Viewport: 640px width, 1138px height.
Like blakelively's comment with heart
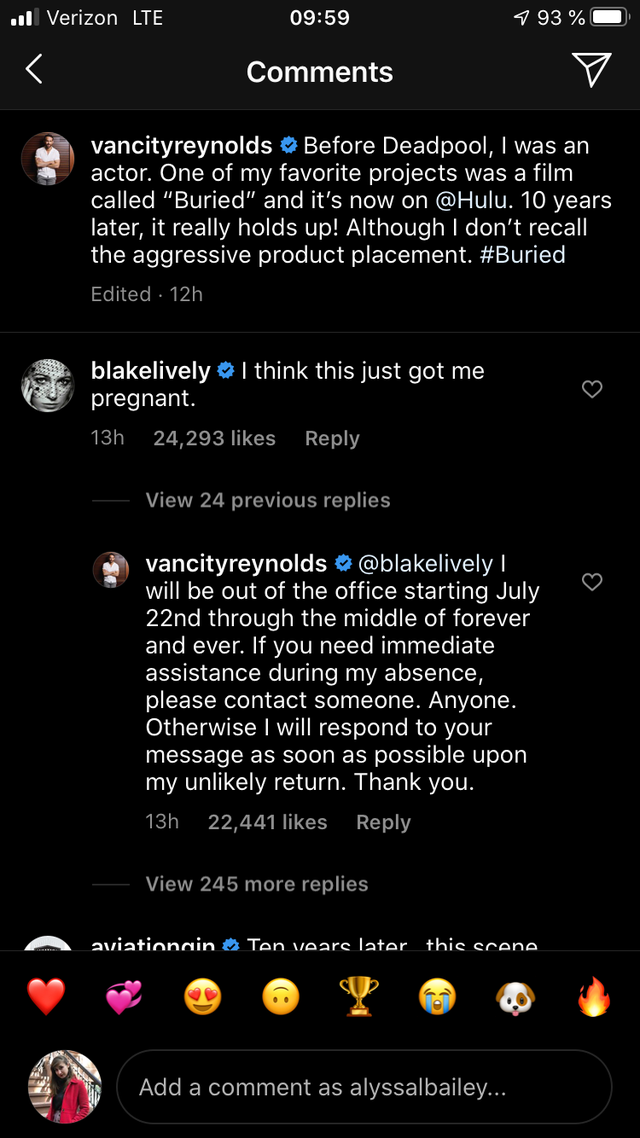click(593, 390)
